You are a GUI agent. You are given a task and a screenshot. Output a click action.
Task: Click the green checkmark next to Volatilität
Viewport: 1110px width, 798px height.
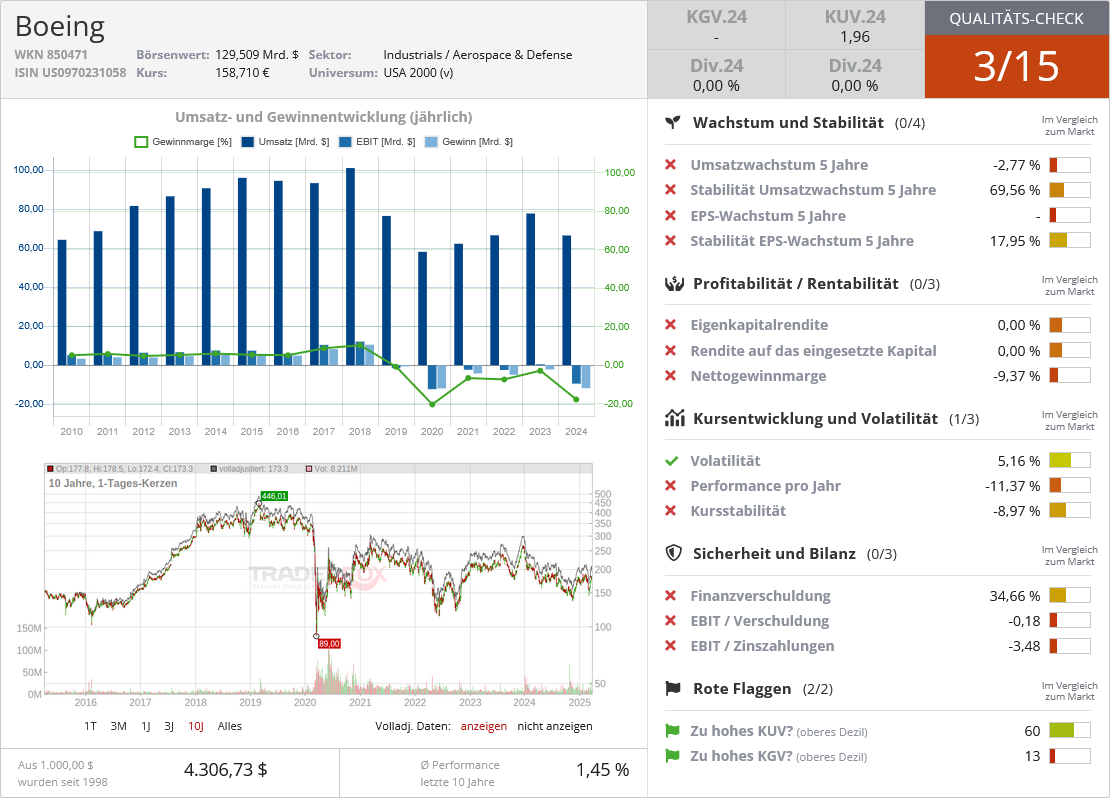(x=671, y=461)
